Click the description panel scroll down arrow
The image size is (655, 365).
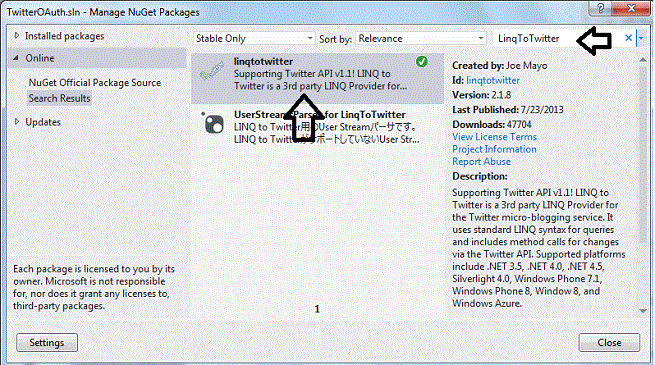coord(643,311)
